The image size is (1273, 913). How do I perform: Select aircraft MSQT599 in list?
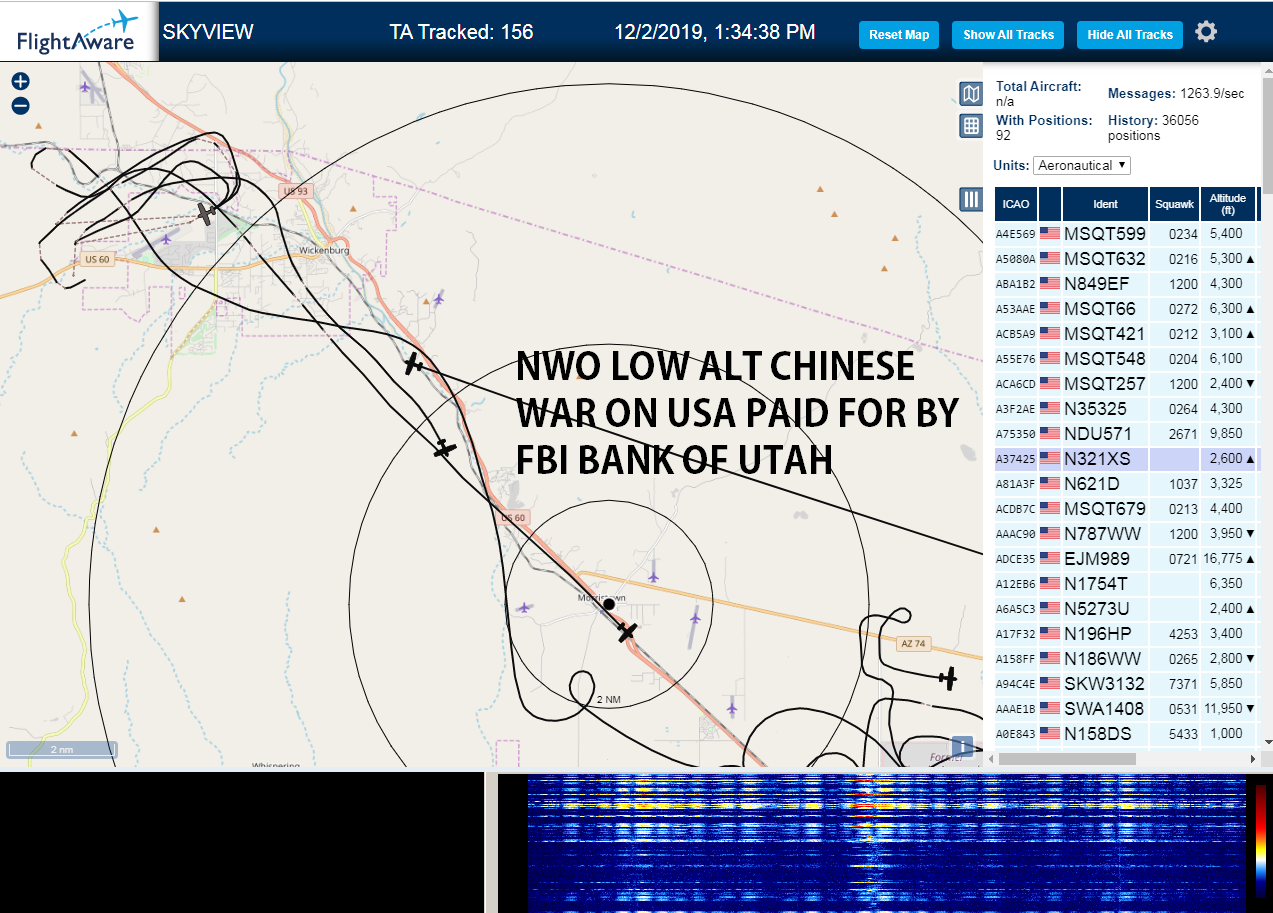point(1104,234)
